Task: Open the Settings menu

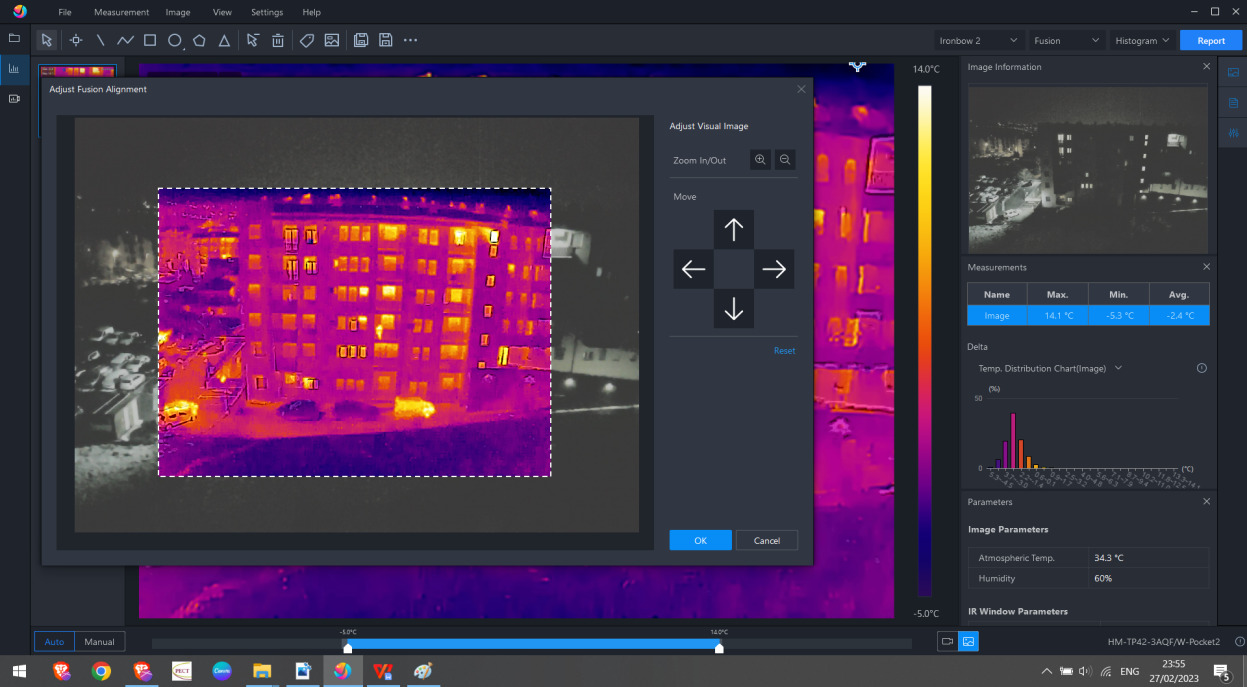Action: point(267,12)
